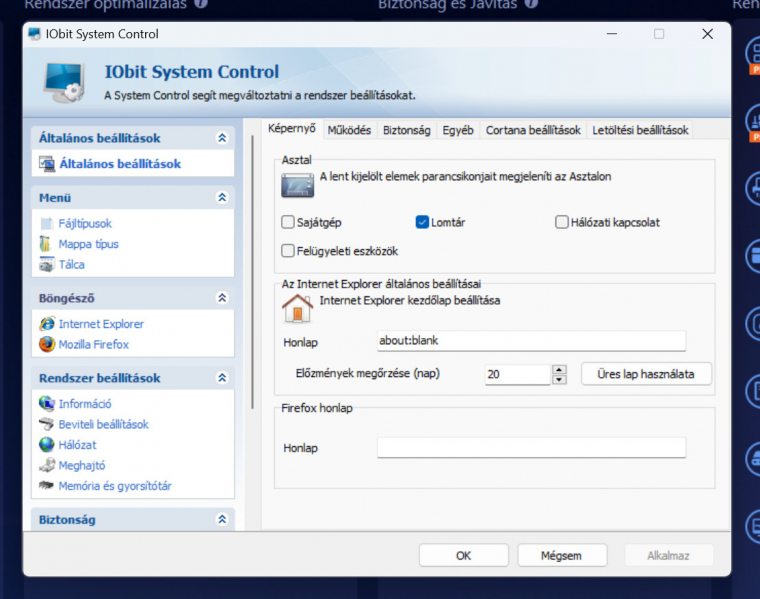Image resolution: width=760 pixels, height=599 pixels.
Task: Collapse the Menü section chevron
Action: point(222,197)
